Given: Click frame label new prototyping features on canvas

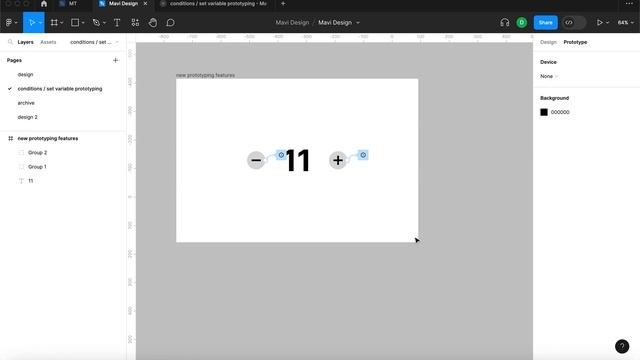Looking at the screenshot, I should point(205,75).
